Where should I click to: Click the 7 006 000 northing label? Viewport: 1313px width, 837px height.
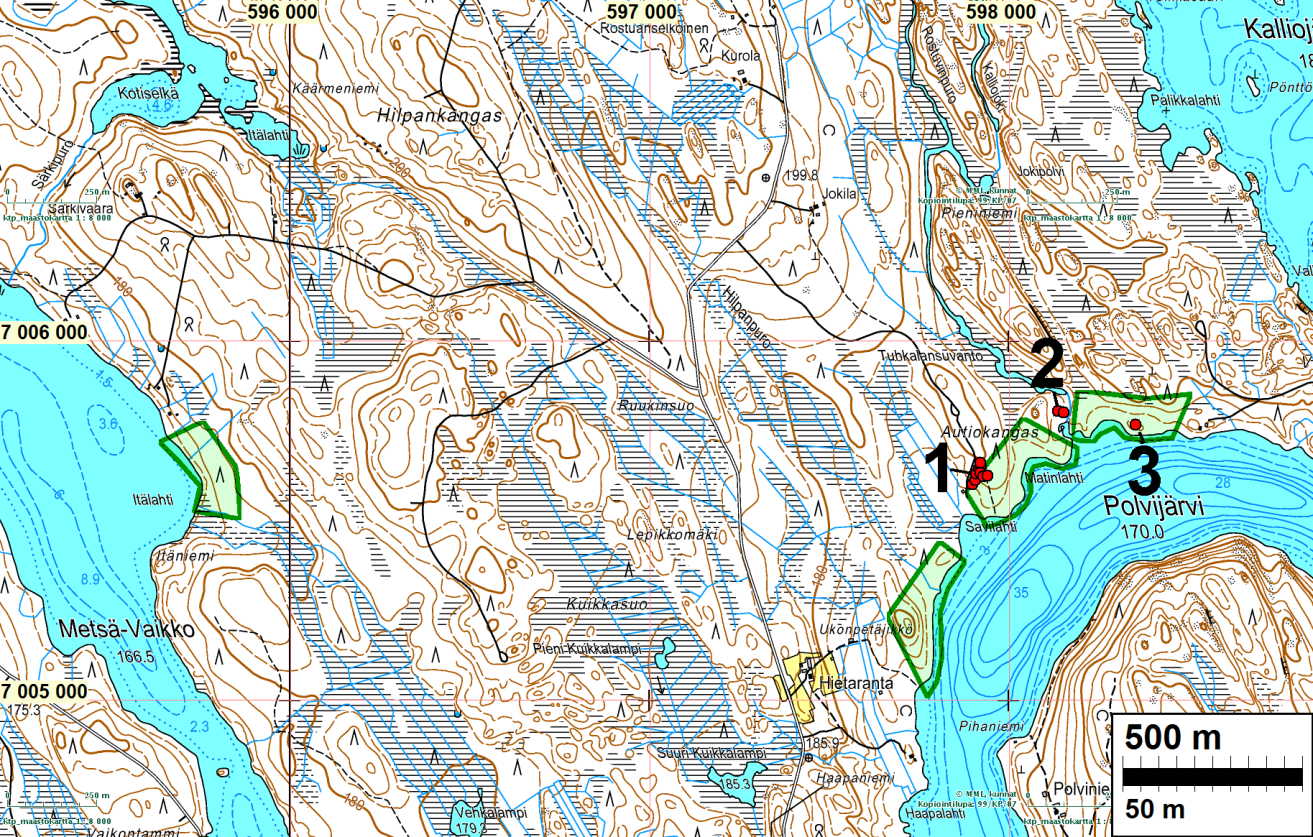click(45, 332)
